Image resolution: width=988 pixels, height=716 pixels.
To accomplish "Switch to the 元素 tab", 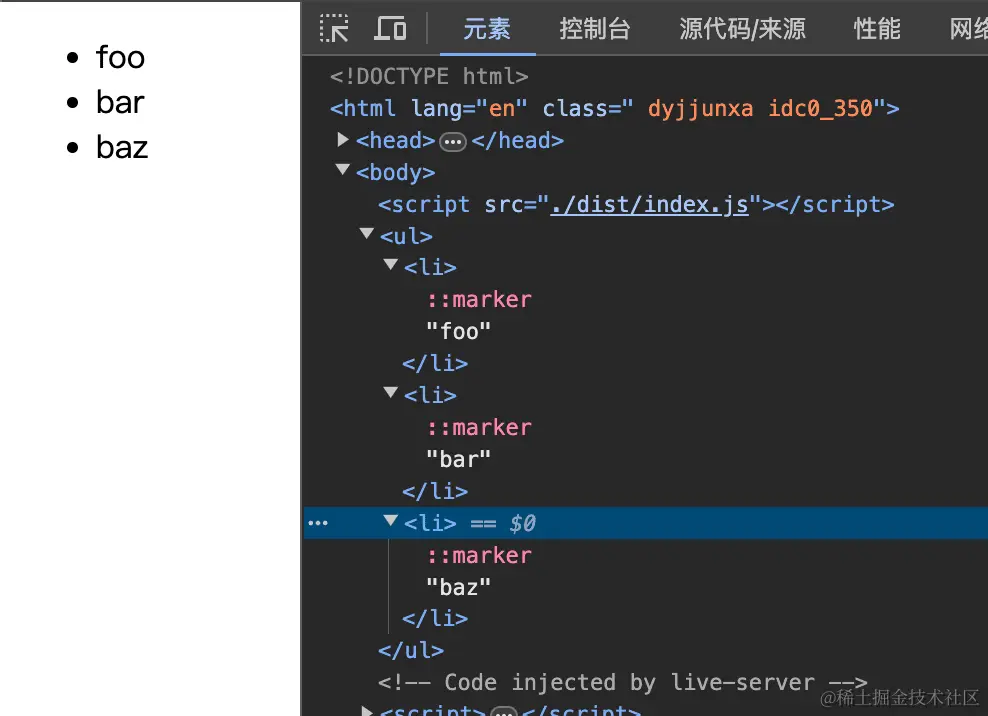I will (487, 29).
